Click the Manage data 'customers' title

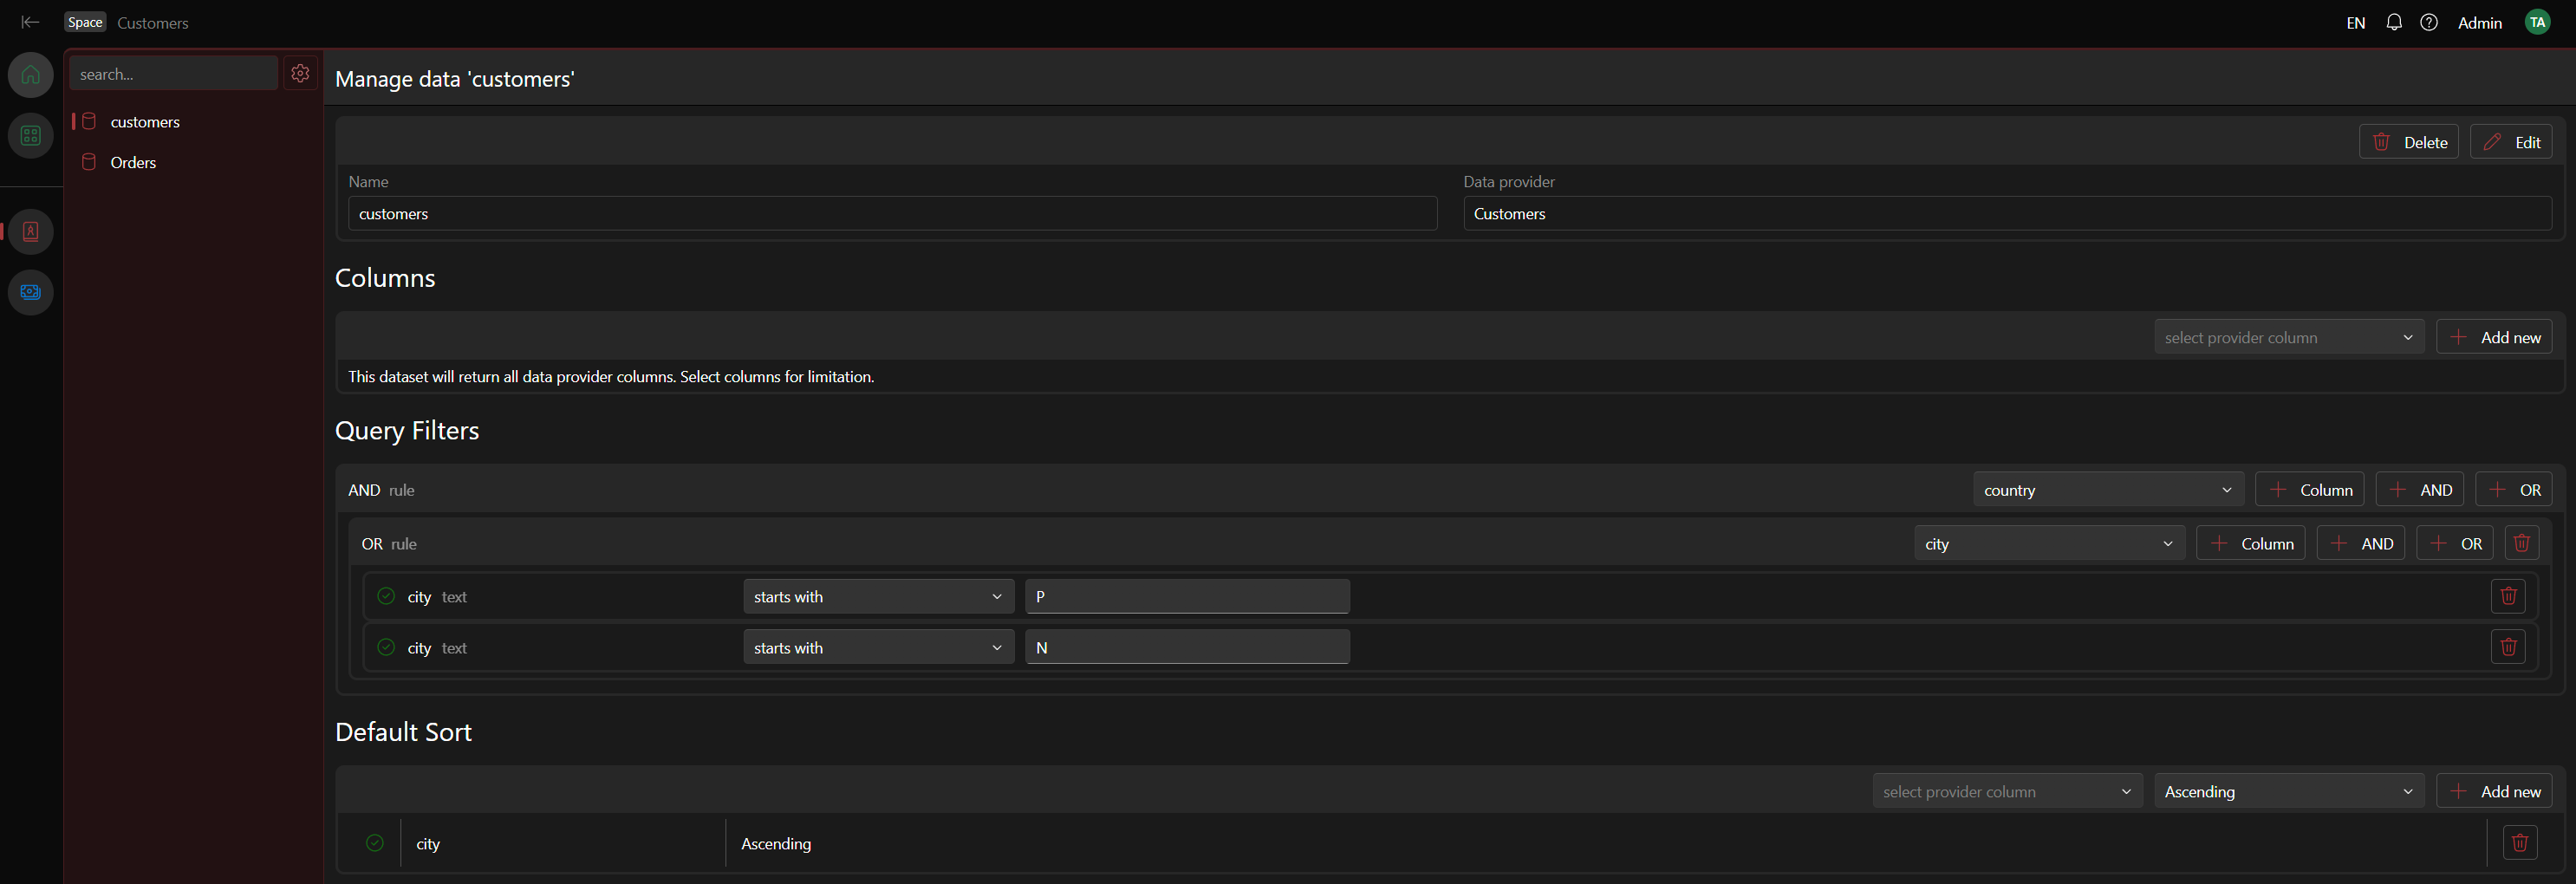454,79
